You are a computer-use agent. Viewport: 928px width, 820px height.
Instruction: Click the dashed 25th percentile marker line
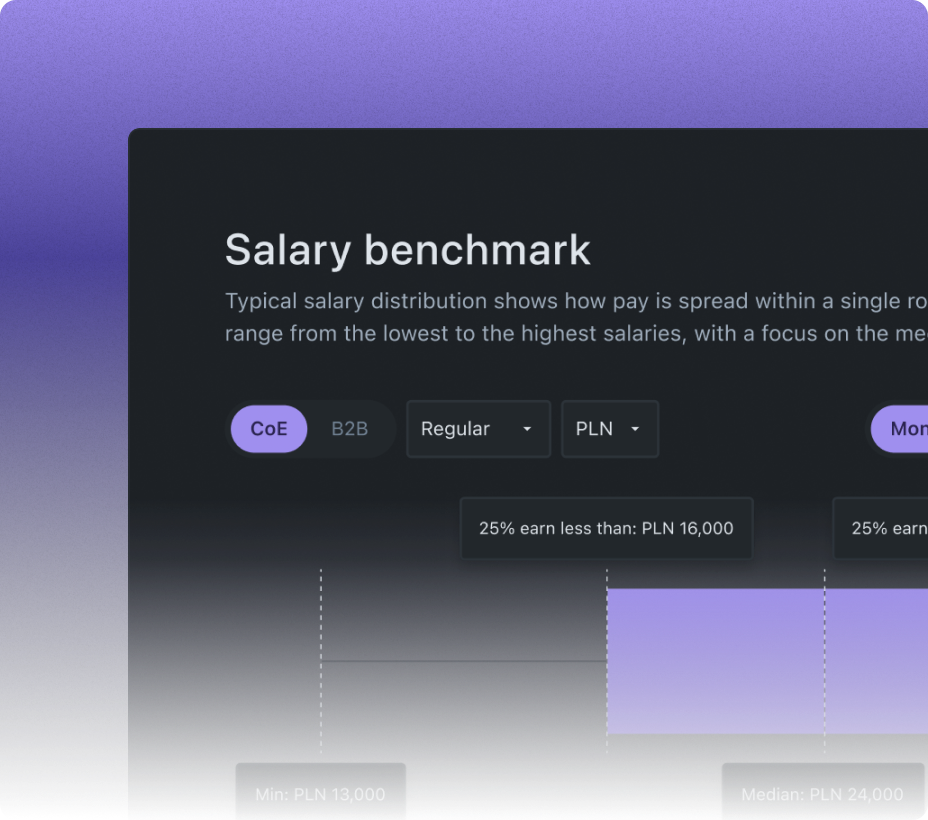(606, 660)
